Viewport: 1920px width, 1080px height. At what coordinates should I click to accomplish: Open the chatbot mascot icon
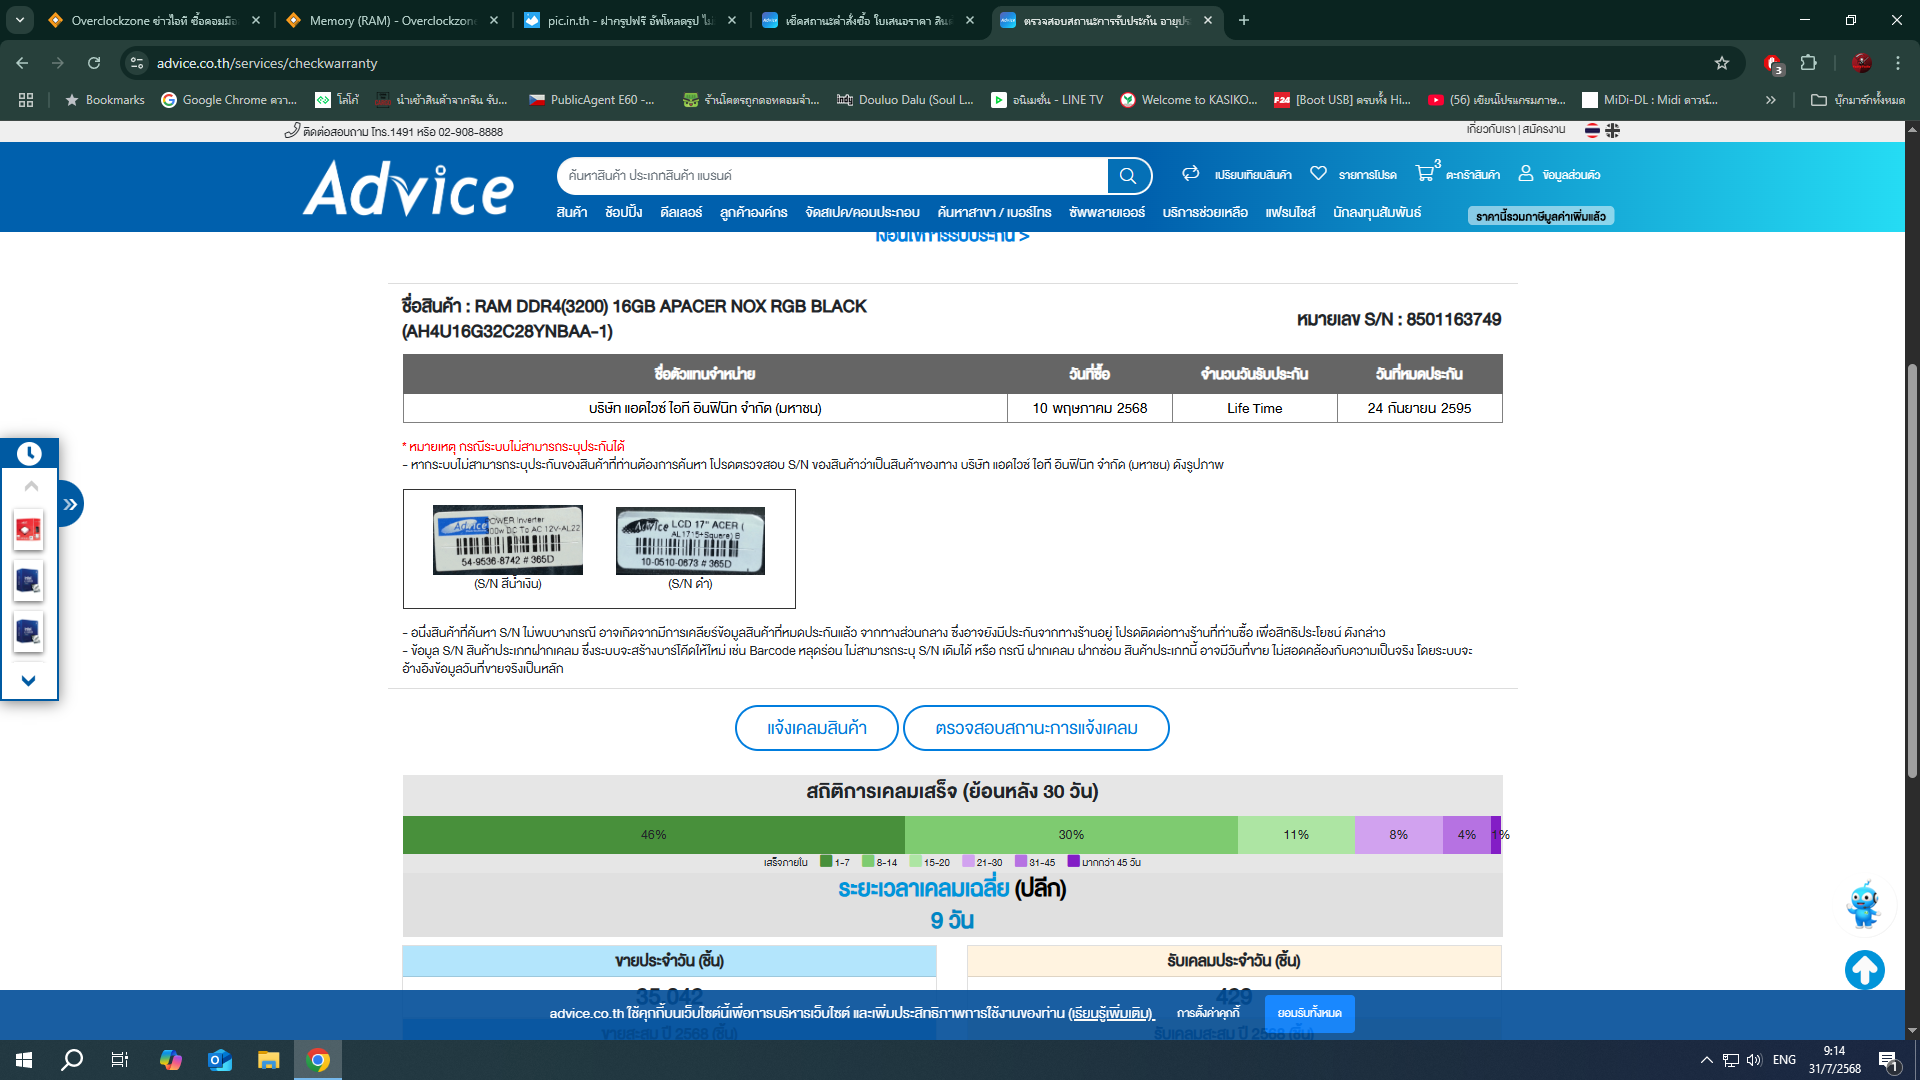point(1864,905)
